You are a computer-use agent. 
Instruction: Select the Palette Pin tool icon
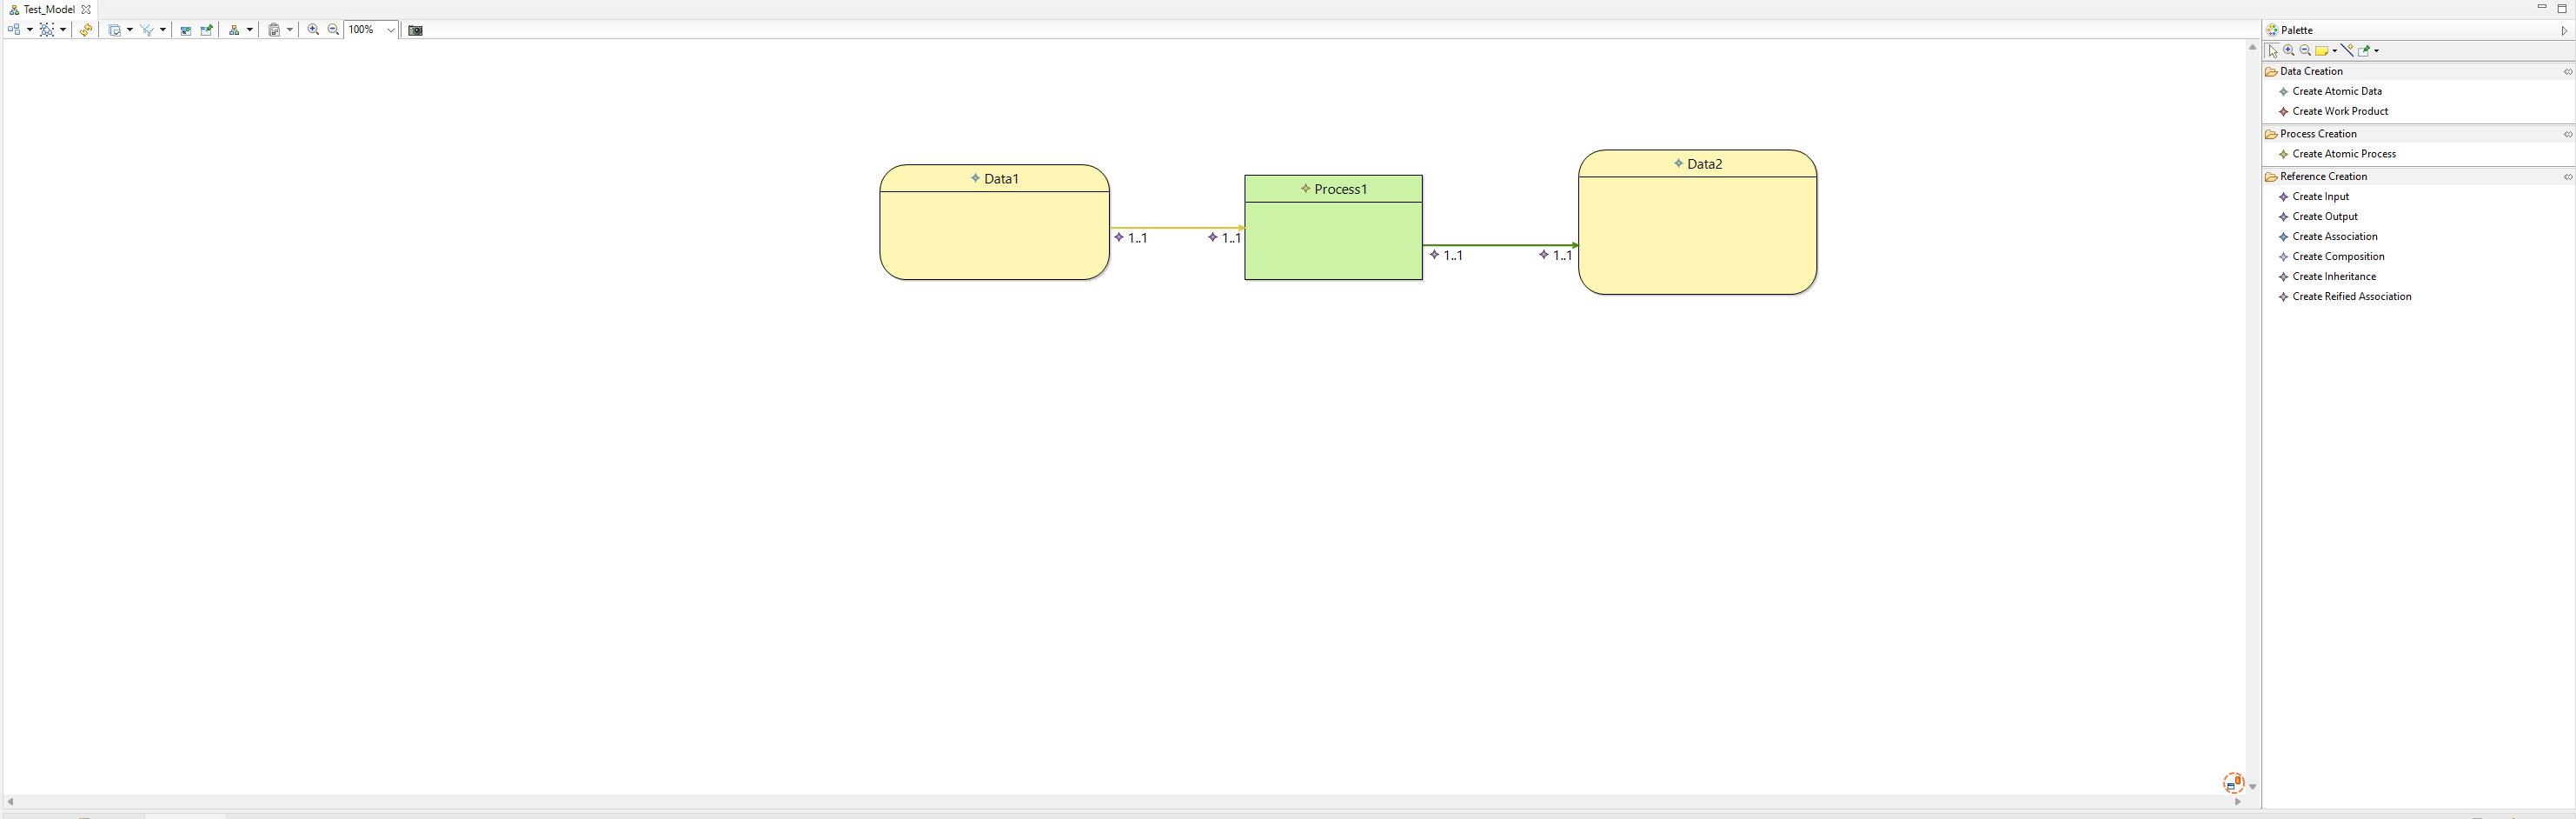[x=2364, y=50]
